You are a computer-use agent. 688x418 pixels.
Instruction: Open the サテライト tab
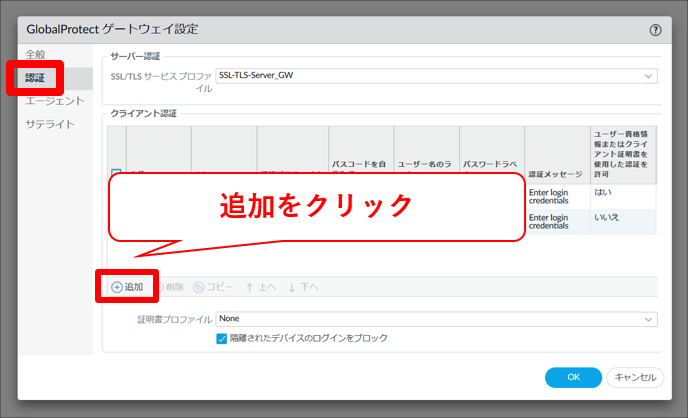(50, 124)
